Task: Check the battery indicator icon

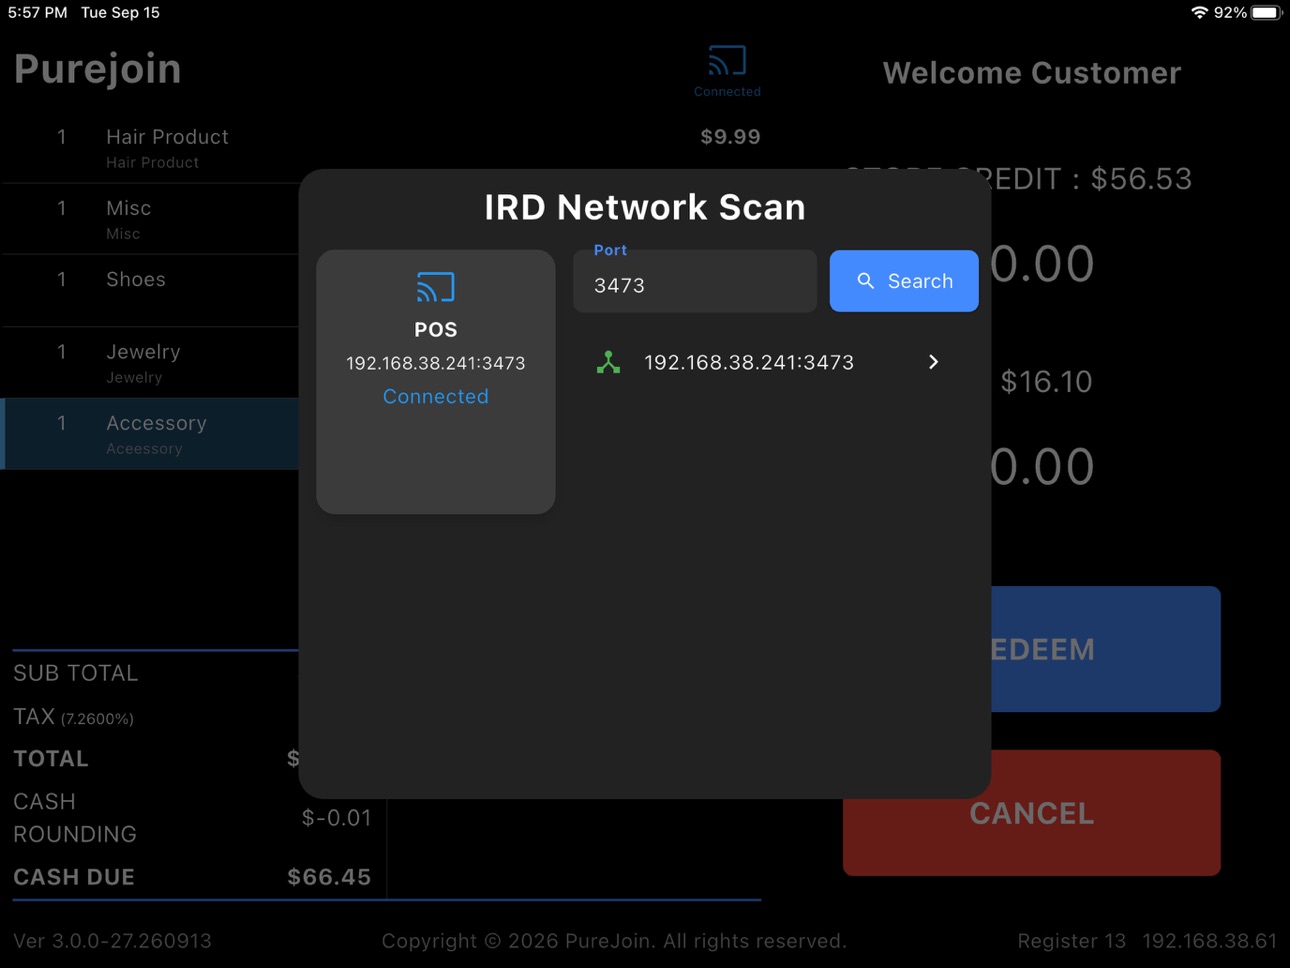Action: pos(1265,12)
